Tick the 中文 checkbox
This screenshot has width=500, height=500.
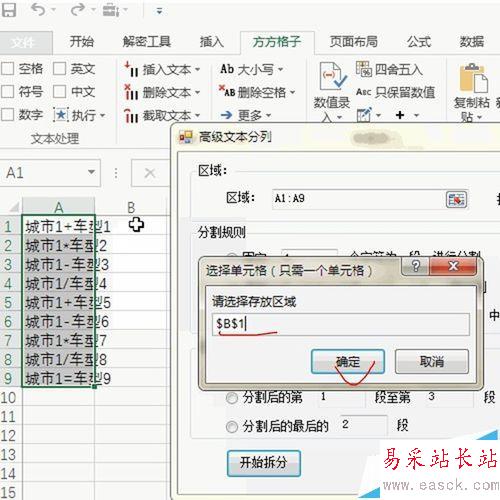(59, 92)
